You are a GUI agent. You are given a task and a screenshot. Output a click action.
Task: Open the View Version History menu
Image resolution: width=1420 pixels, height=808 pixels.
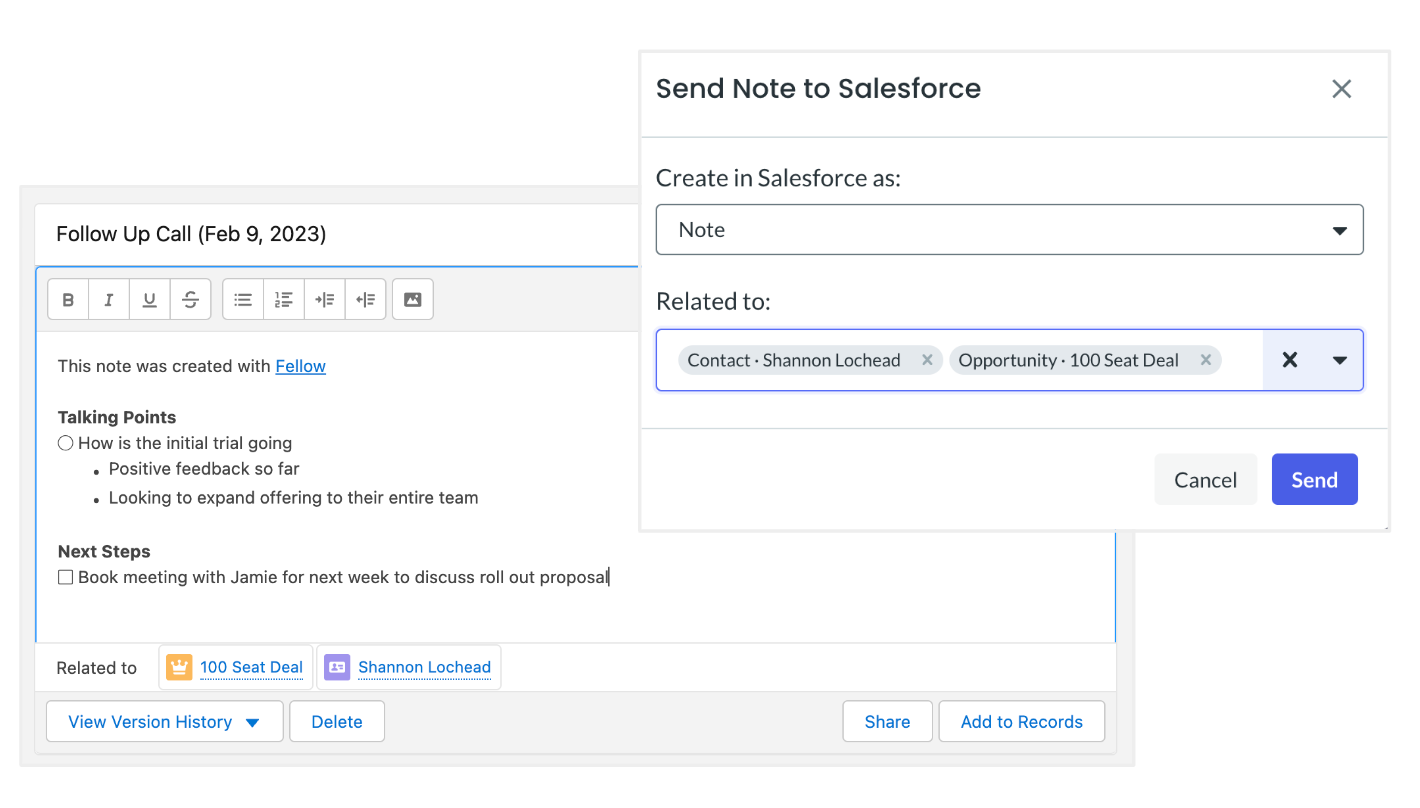pos(164,722)
